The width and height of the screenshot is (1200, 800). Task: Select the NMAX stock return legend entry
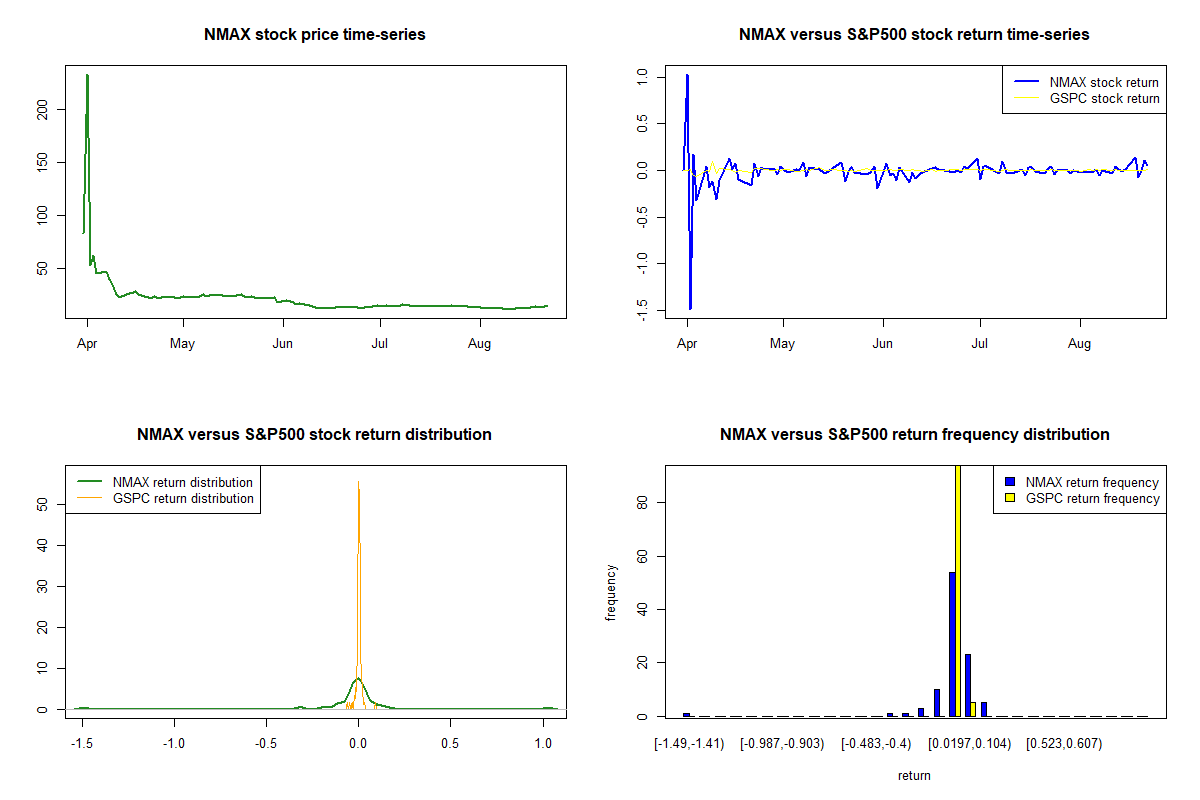click(1104, 82)
